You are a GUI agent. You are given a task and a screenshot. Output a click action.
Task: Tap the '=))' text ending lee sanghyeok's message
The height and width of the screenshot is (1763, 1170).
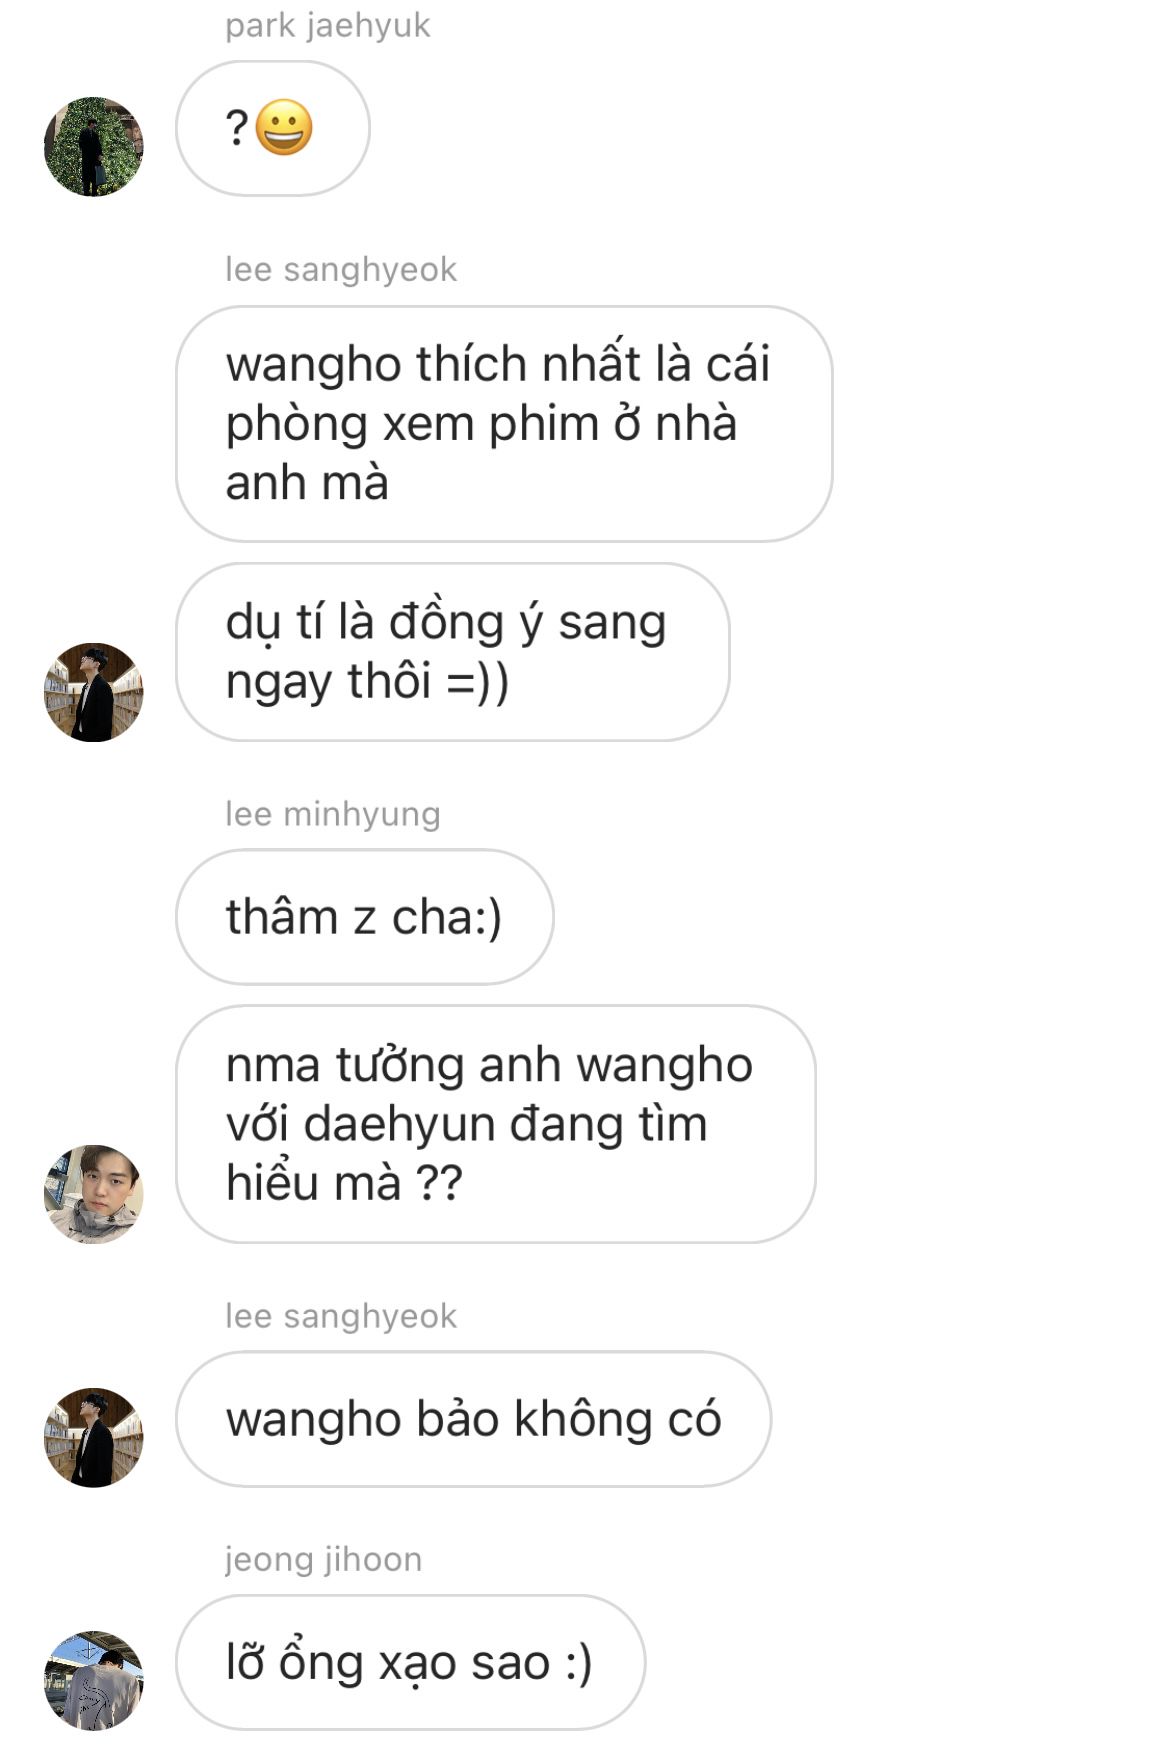(477, 682)
